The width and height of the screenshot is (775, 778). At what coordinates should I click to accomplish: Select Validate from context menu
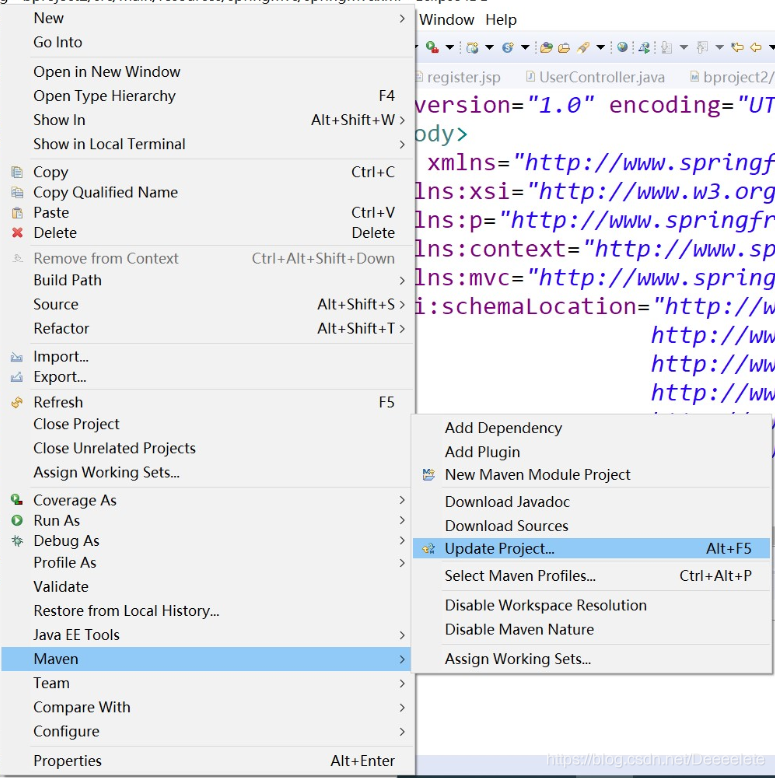pyautogui.click(x=206, y=587)
